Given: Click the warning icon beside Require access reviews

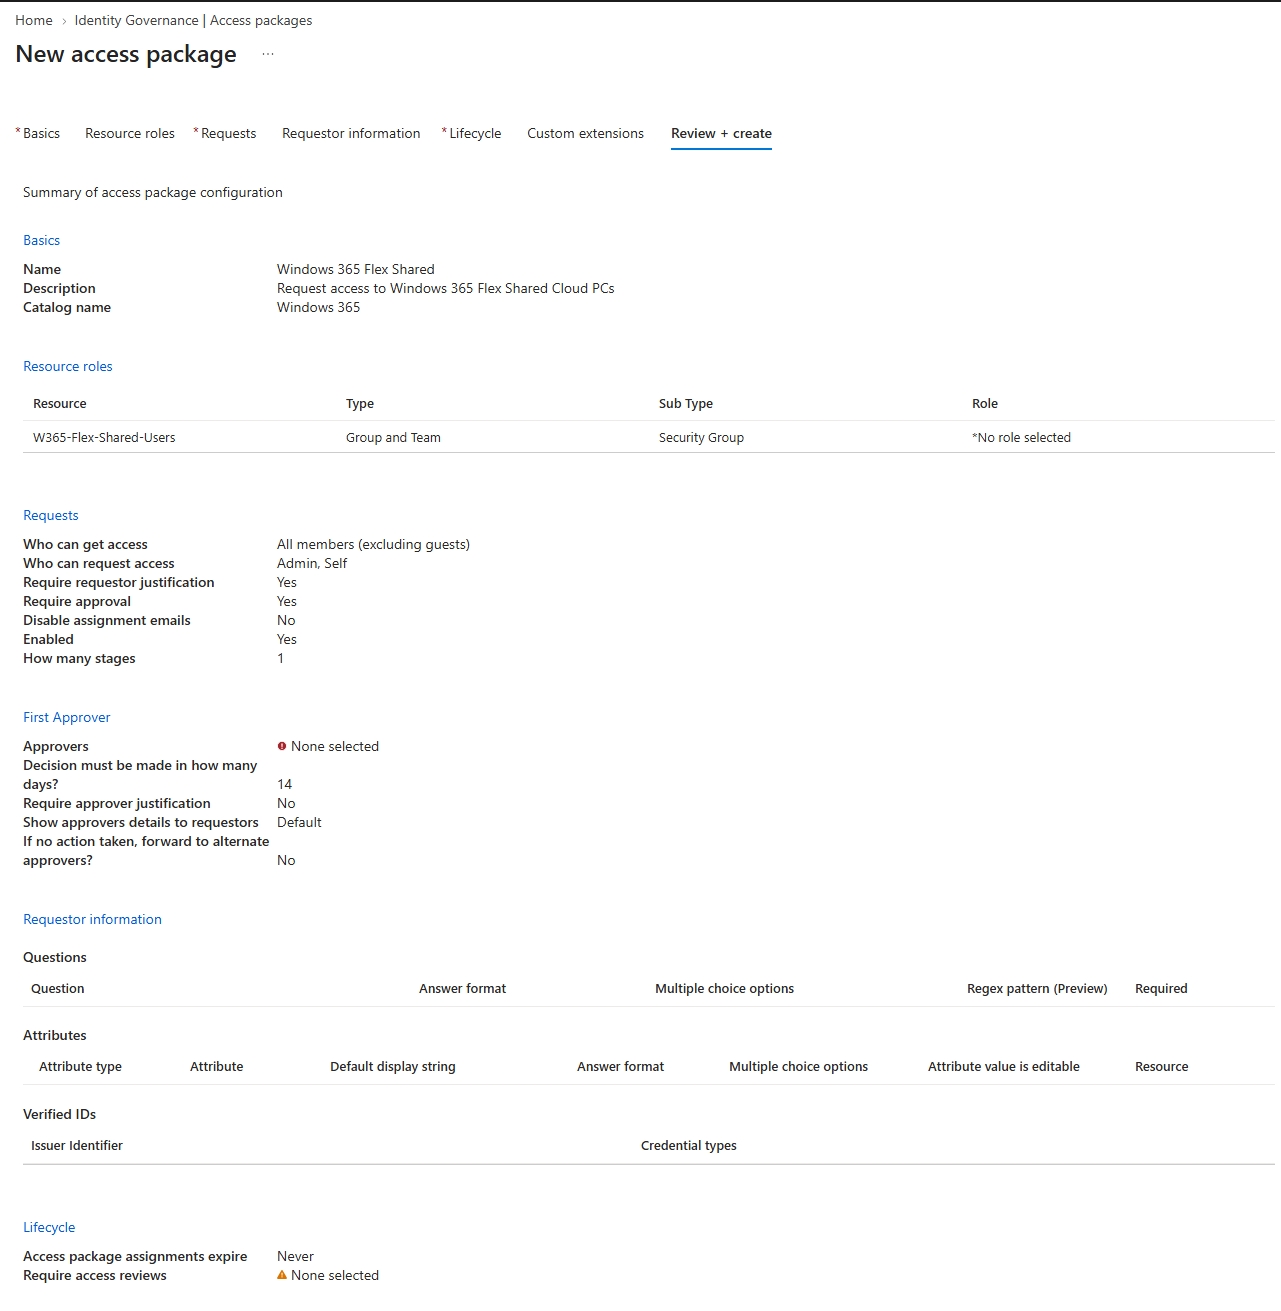Looking at the screenshot, I should 282,1275.
